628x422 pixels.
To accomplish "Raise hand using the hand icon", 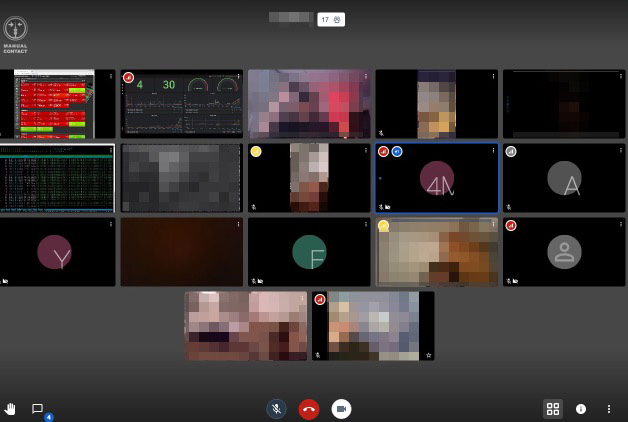I will pos(11,409).
